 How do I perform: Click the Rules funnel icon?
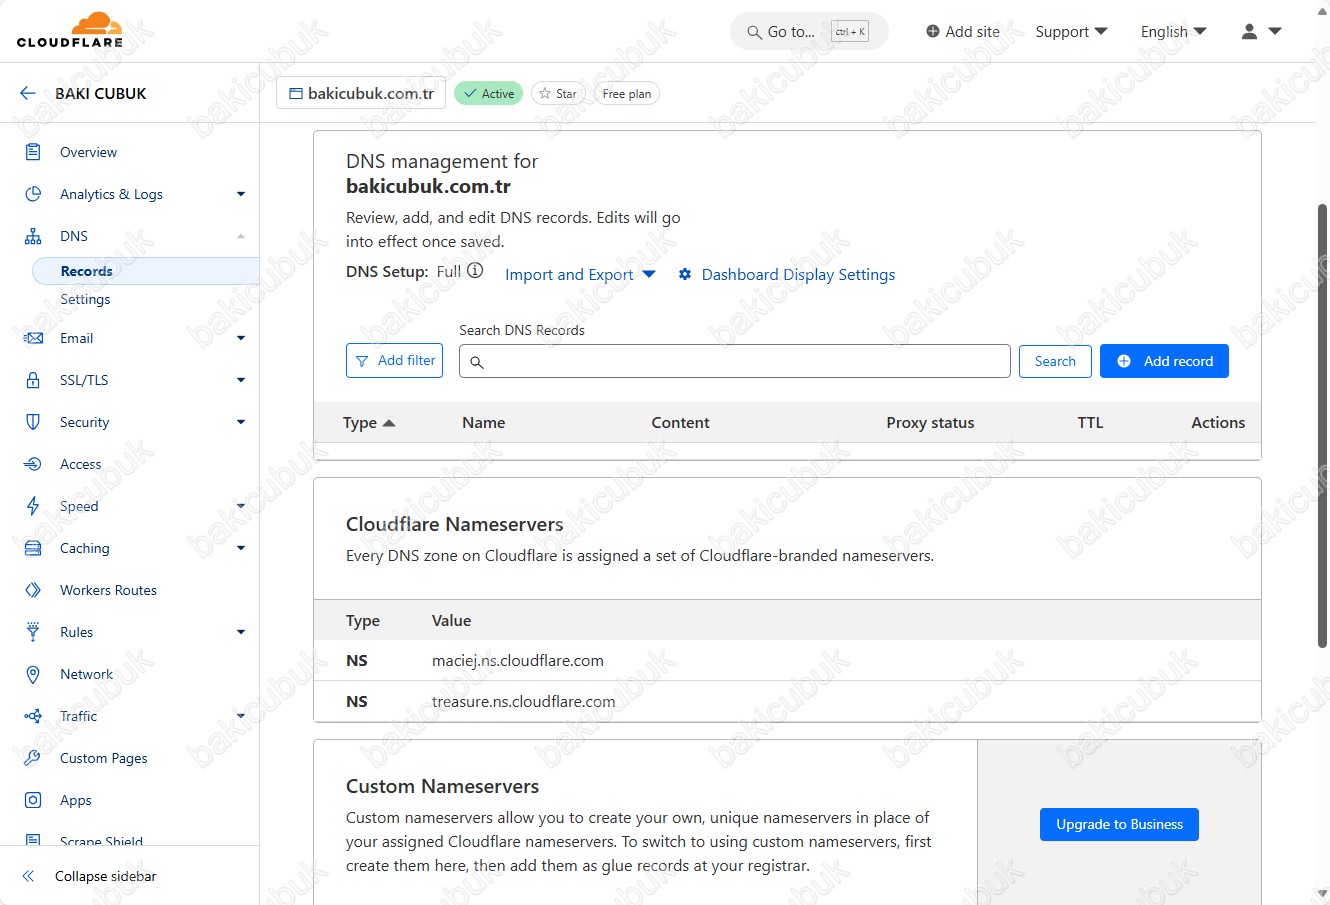click(x=33, y=632)
